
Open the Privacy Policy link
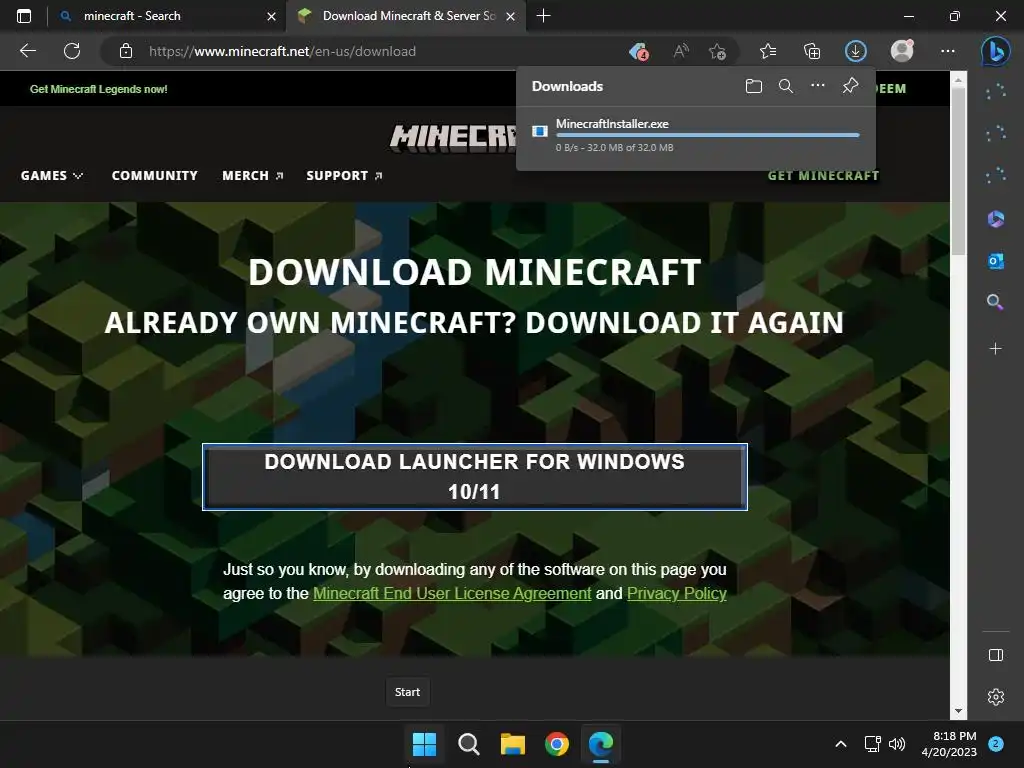[x=677, y=593]
